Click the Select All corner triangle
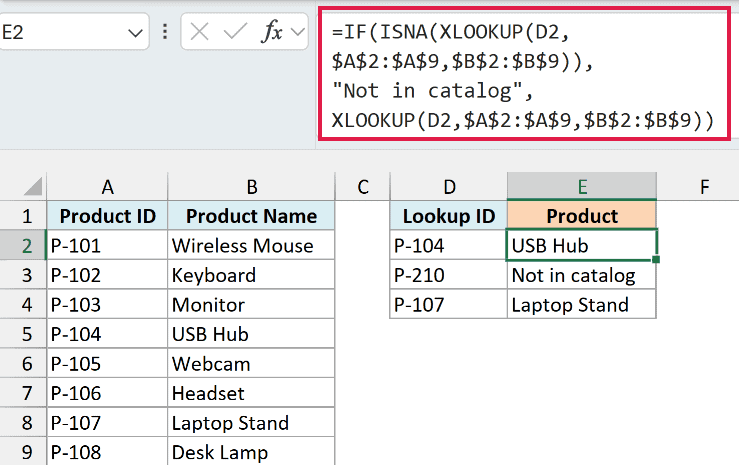 [33, 187]
